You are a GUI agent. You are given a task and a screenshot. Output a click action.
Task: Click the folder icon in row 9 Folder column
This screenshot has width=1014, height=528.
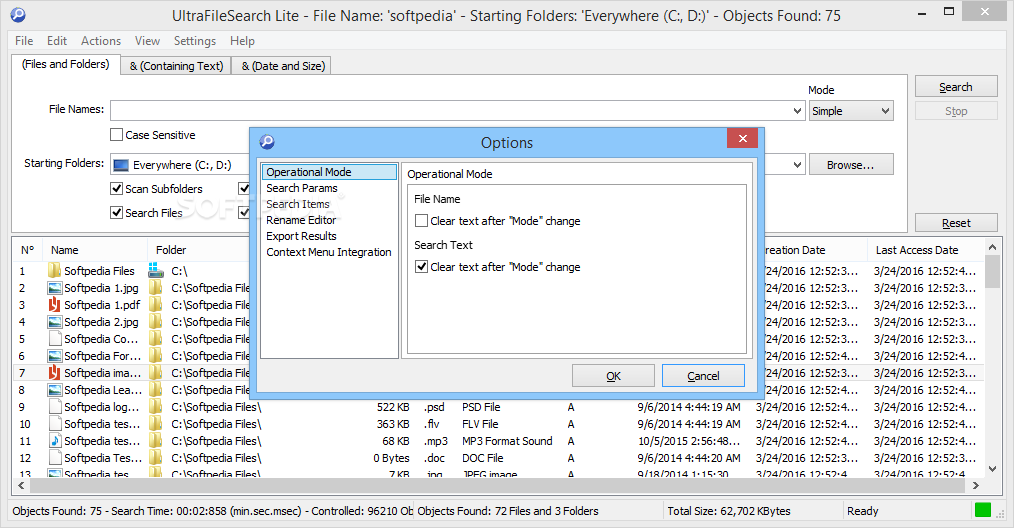pyautogui.click(x=155, y=406)
